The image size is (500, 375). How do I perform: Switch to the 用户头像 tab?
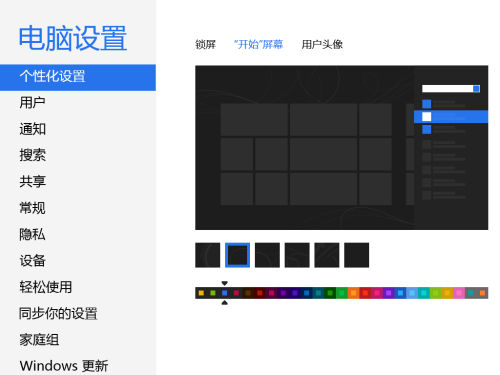[322, 44]
